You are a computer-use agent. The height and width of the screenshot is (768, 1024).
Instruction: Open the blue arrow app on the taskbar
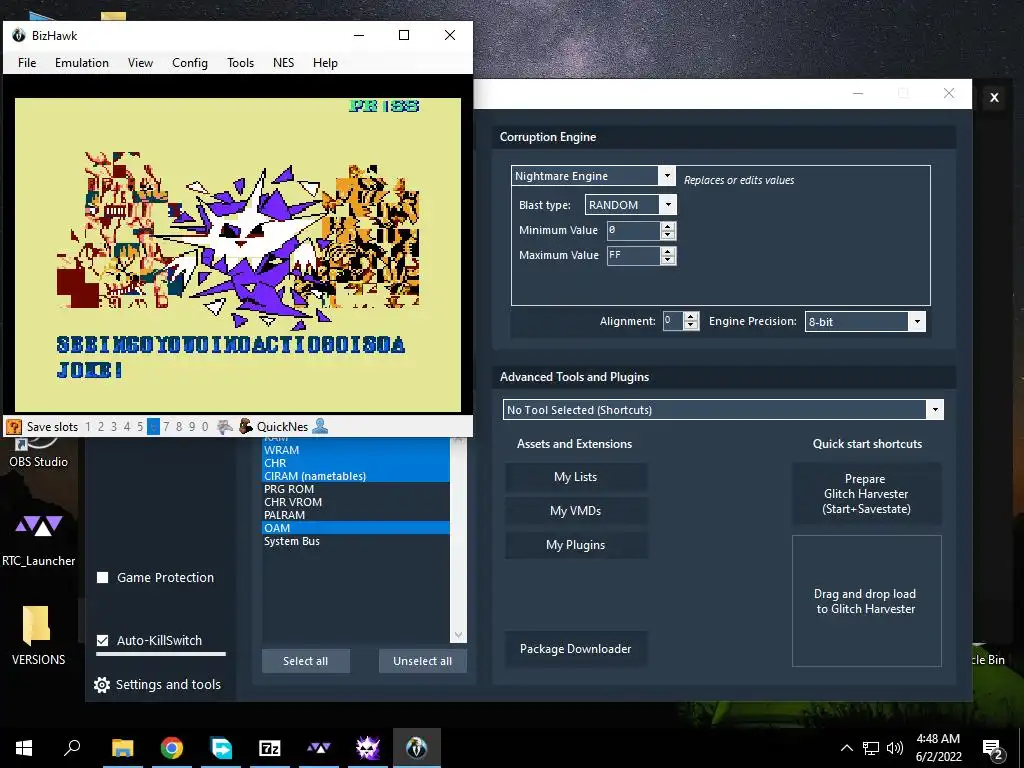(x=221, y=748)
